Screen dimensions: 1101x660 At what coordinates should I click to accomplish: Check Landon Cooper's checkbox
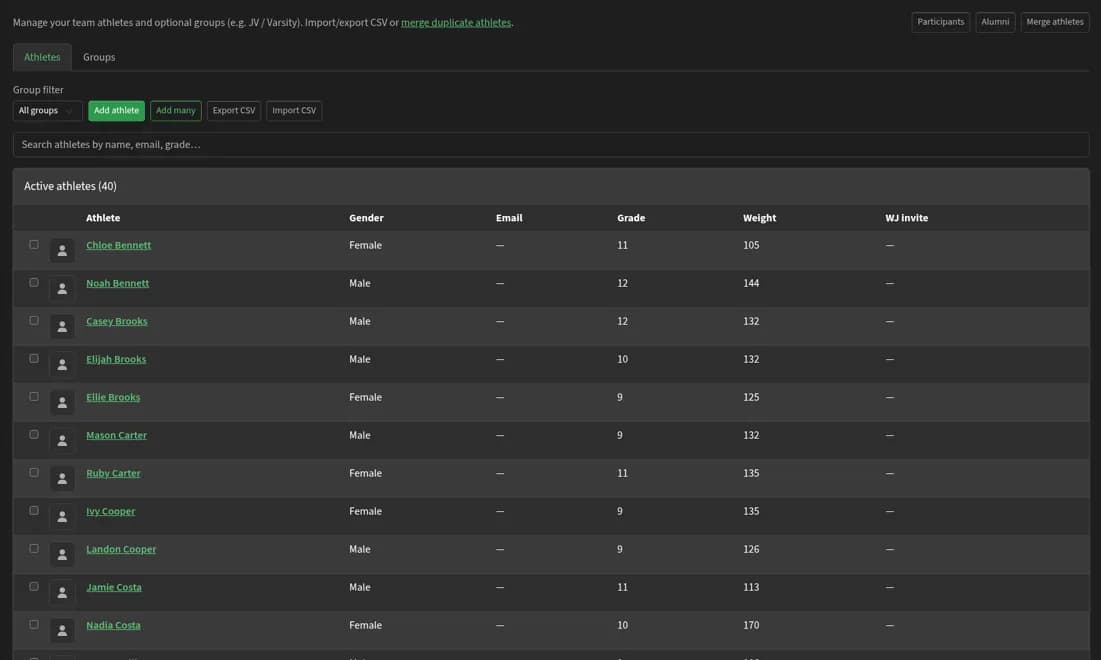coord(34,548)
